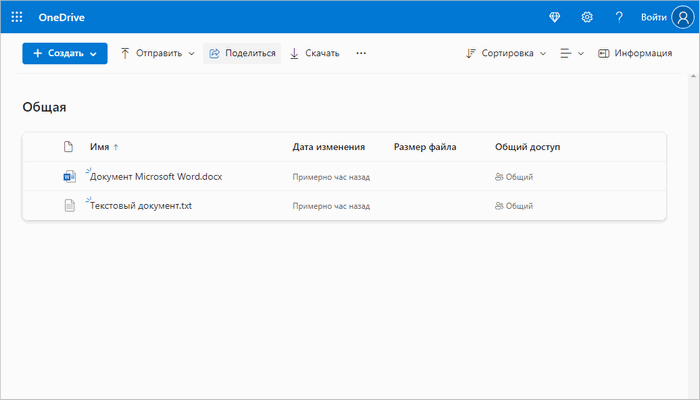Open the more actions ellipsis menu
Screen dimensions: 700x400
coord(361,53)
